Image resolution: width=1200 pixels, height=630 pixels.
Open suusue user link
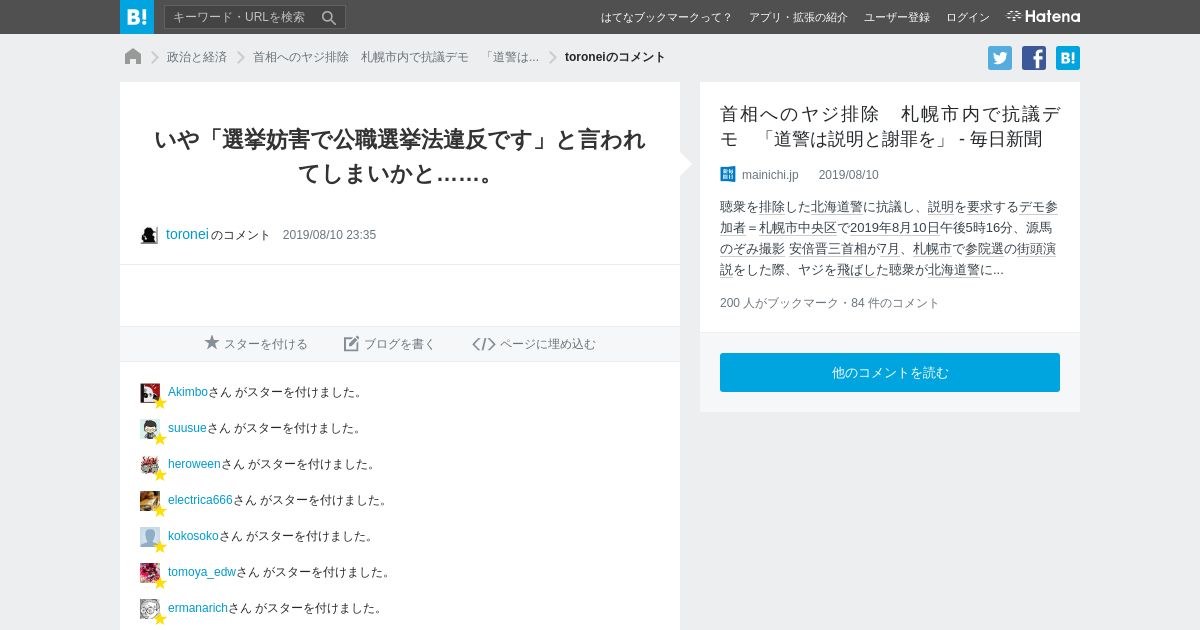tap(187, 428)
